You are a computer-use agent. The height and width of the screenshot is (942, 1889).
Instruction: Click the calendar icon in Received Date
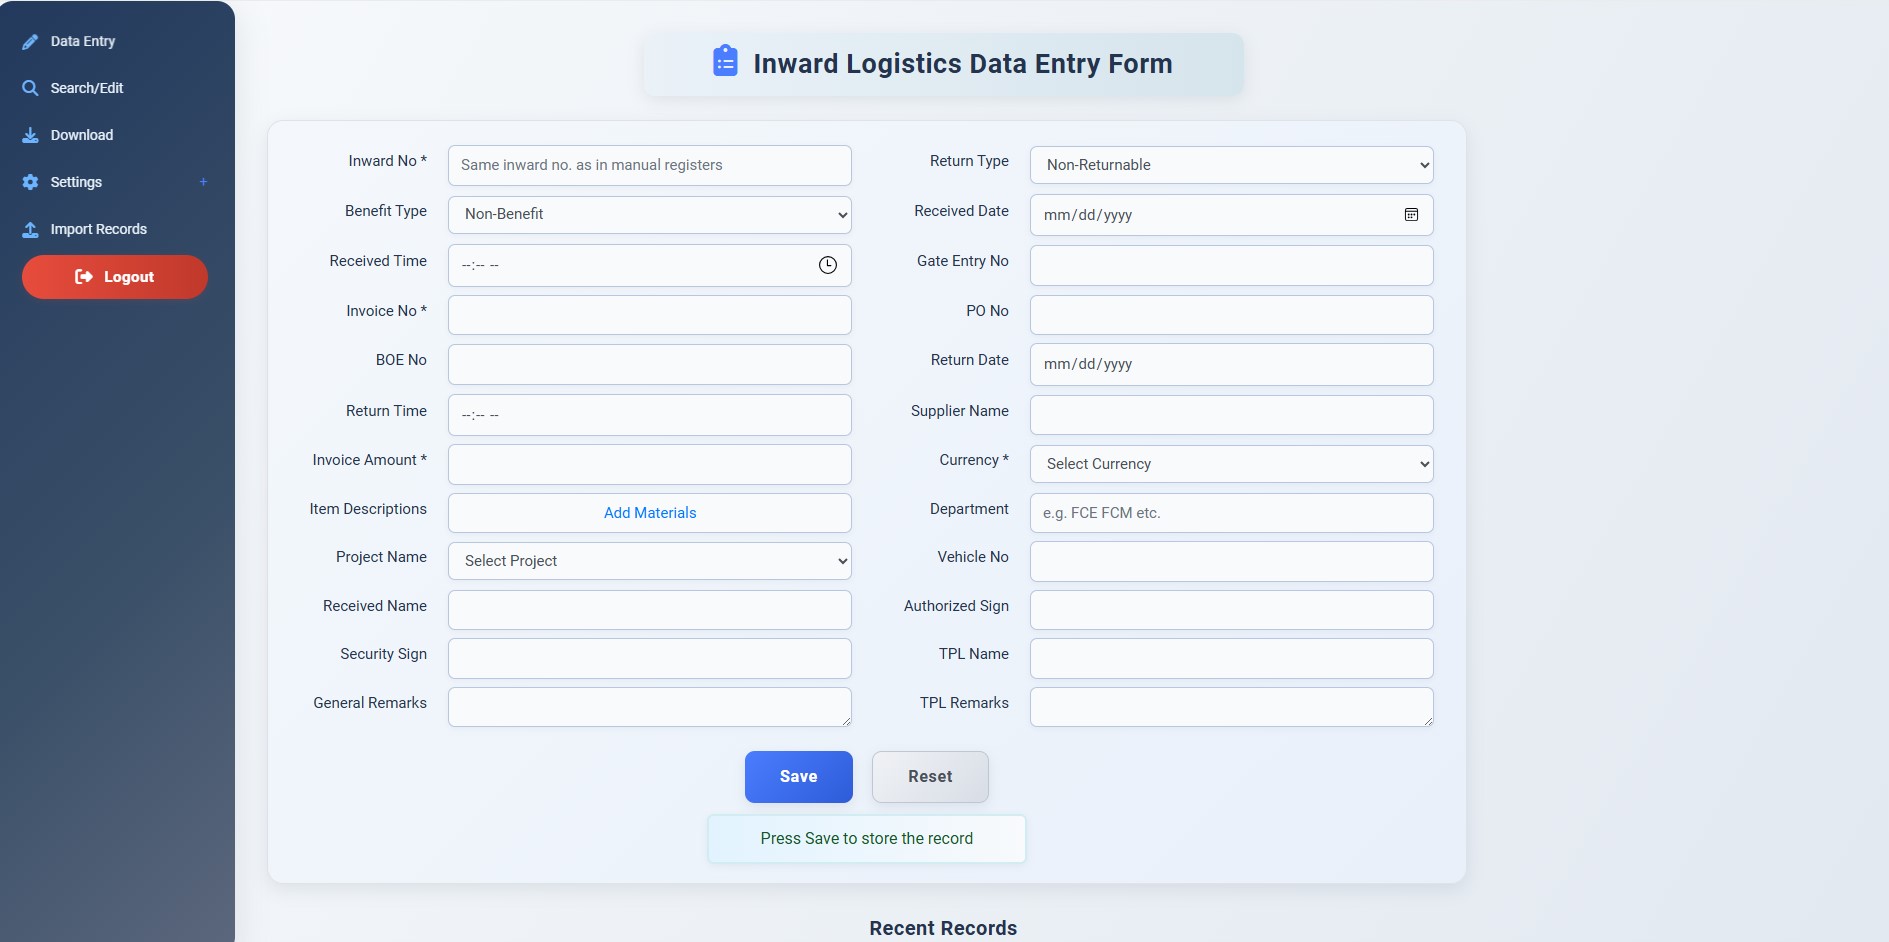pyautogui.click(x=1411, y=214)
